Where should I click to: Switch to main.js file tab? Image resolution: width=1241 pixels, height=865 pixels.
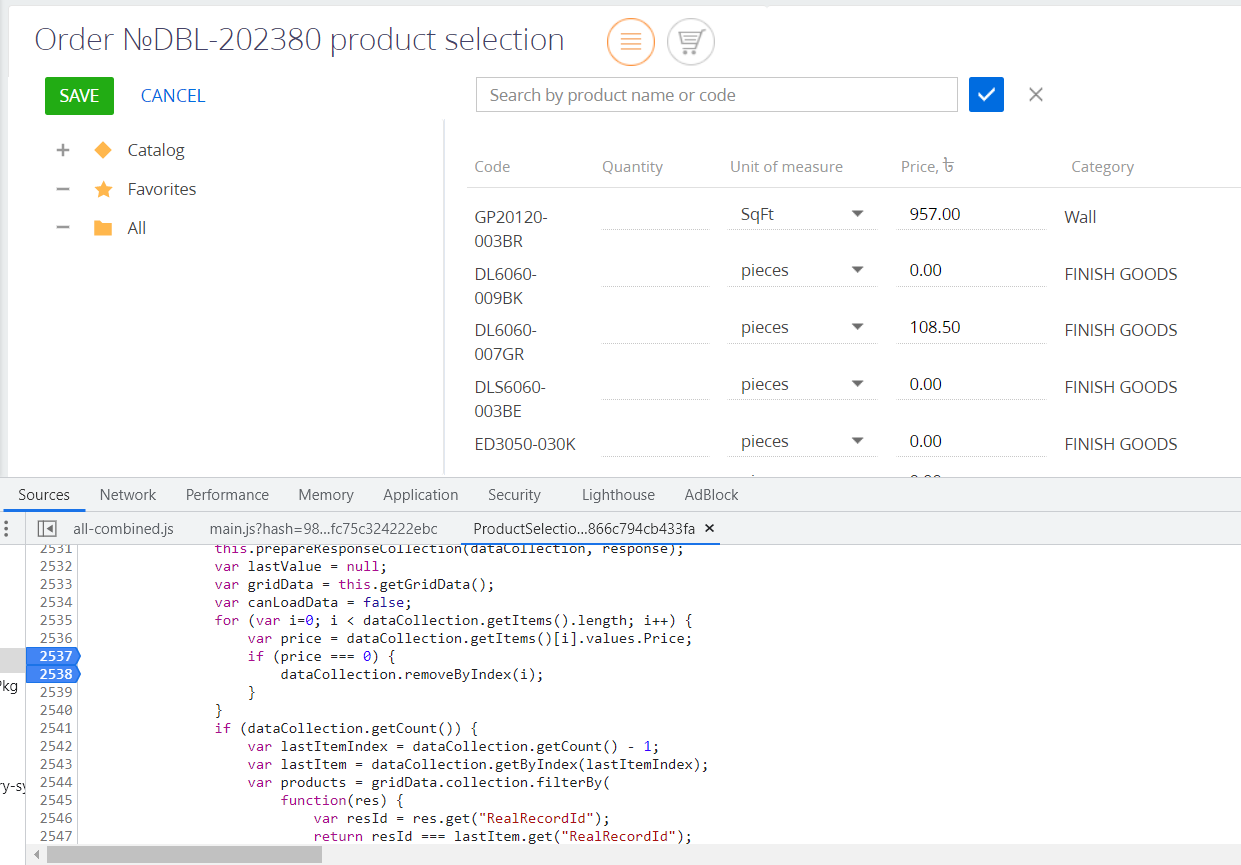323,528
